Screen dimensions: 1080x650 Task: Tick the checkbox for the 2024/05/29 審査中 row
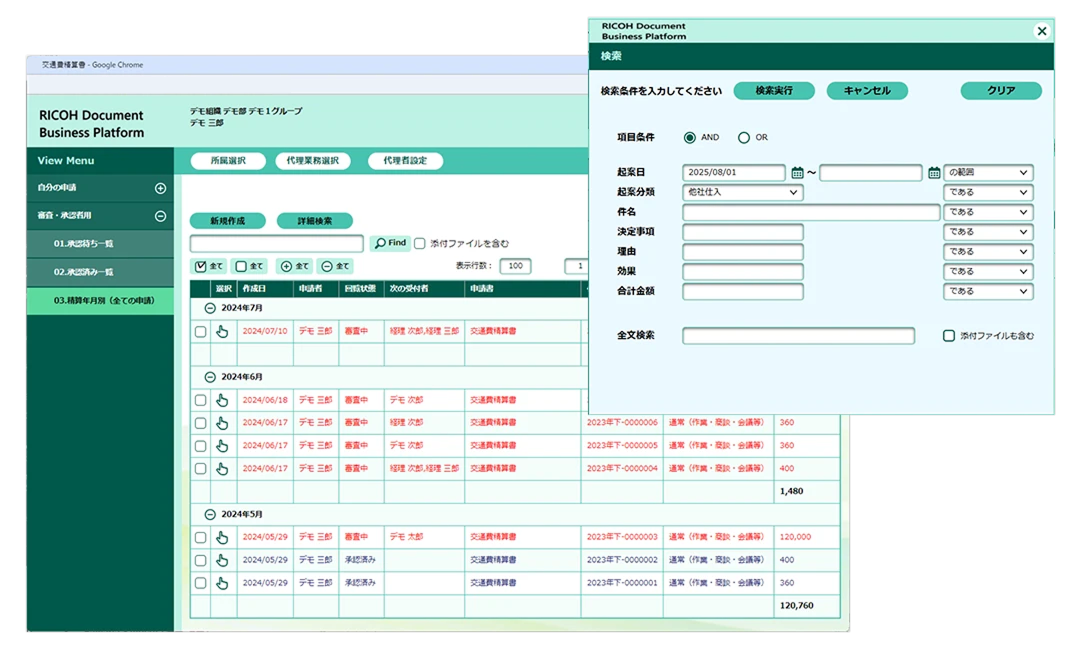click(x=200, y=537)
